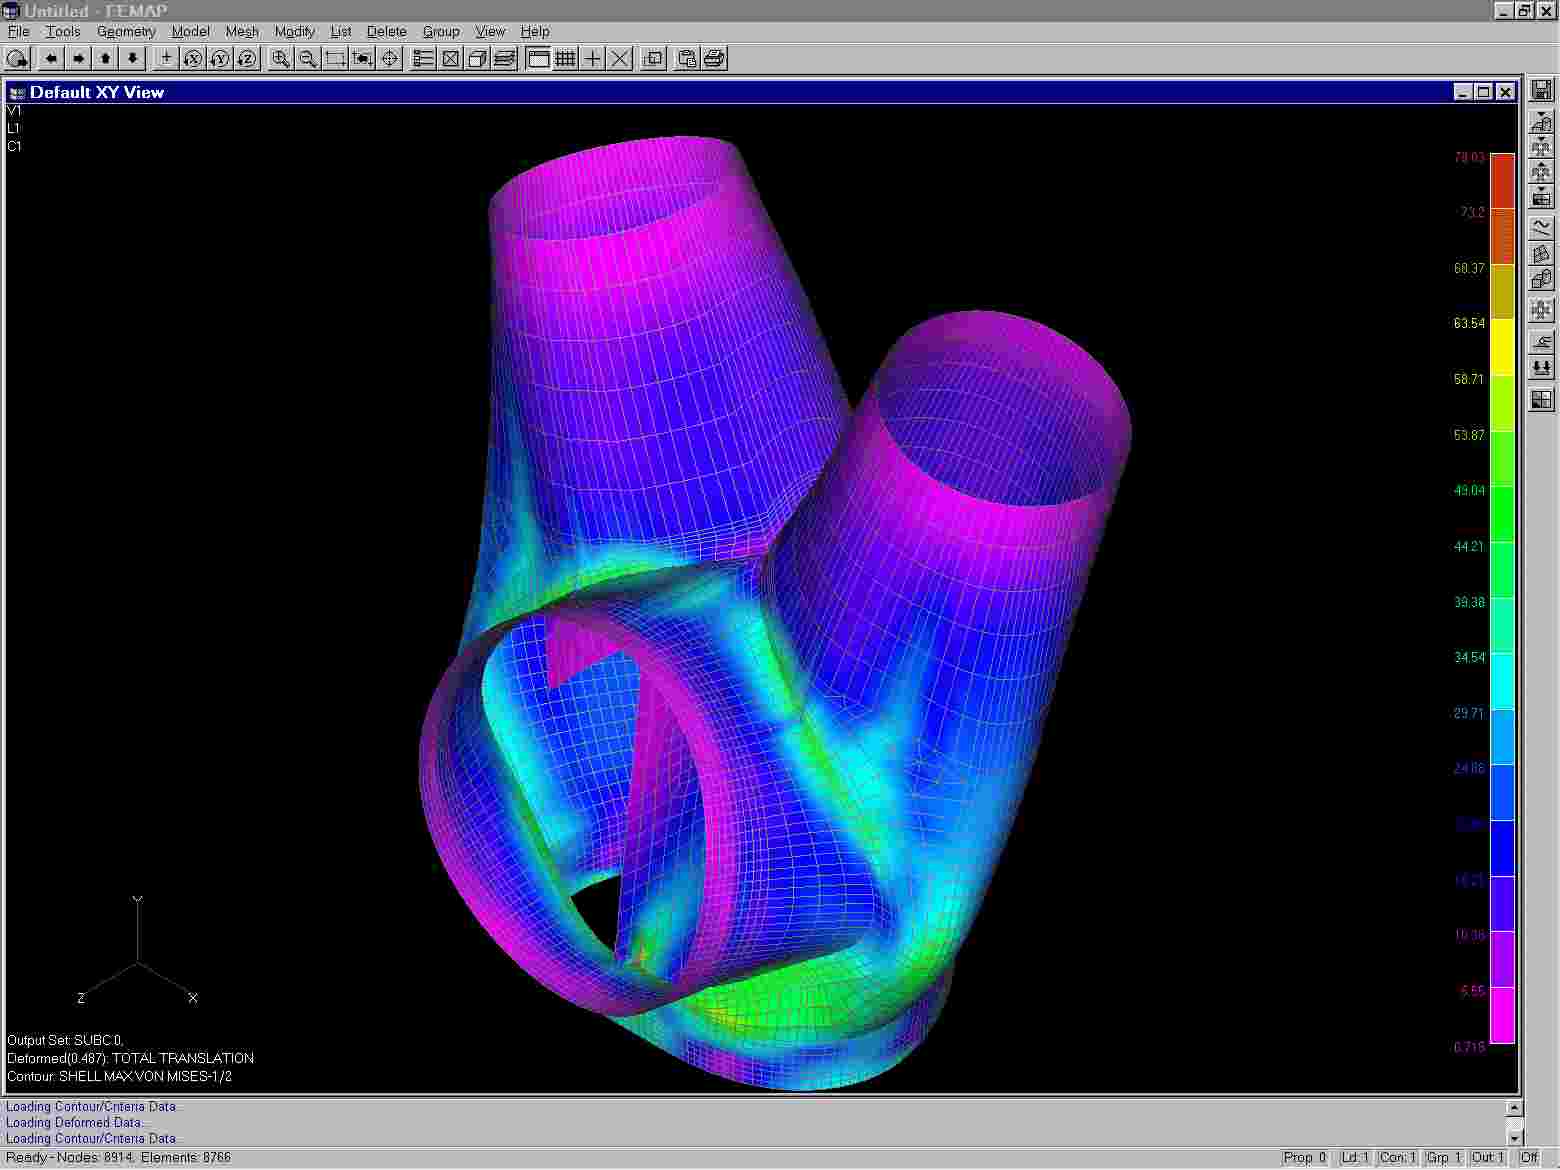The width and height of the screenshot is (1560, 1170).
Task: Open the Mesh menu
Action: pyautogui.click(x=242, y=31)
